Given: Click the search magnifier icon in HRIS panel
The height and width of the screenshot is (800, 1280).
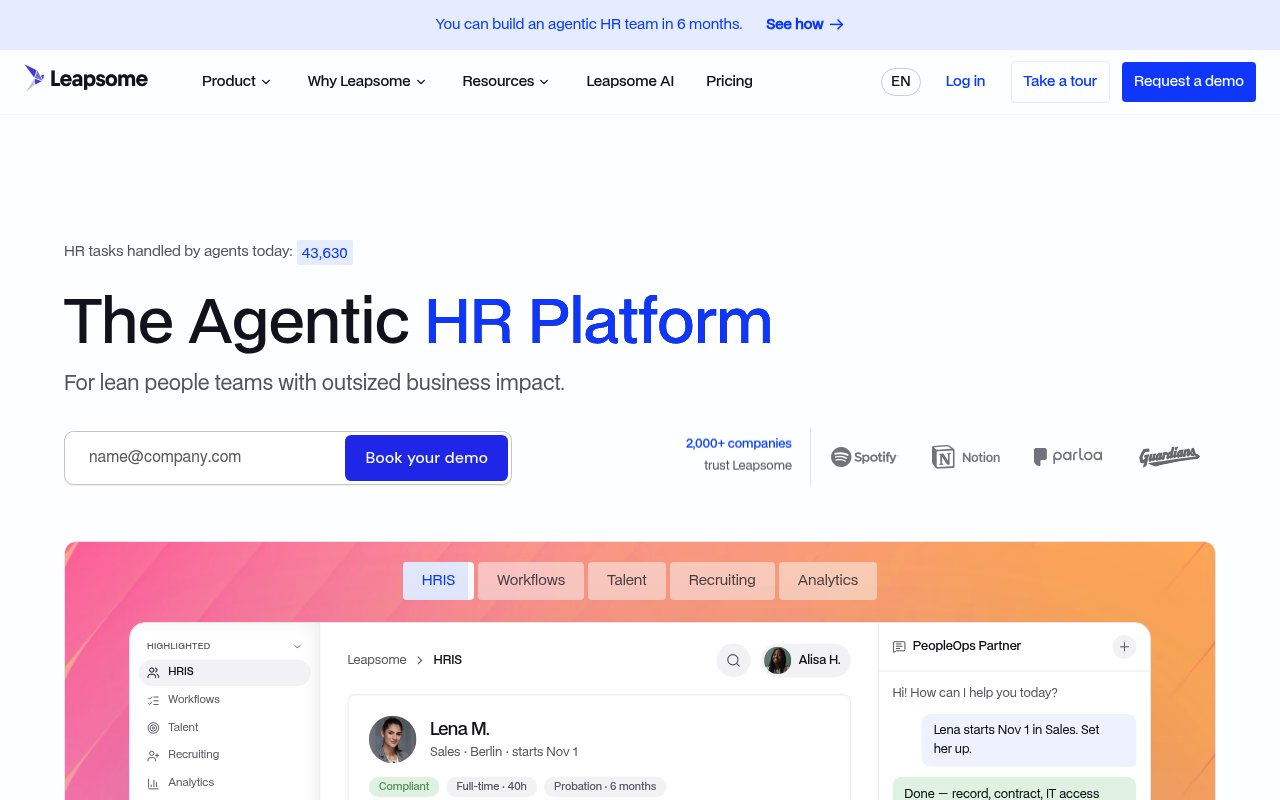Looking at the screenshot, I should click(733, 660).
